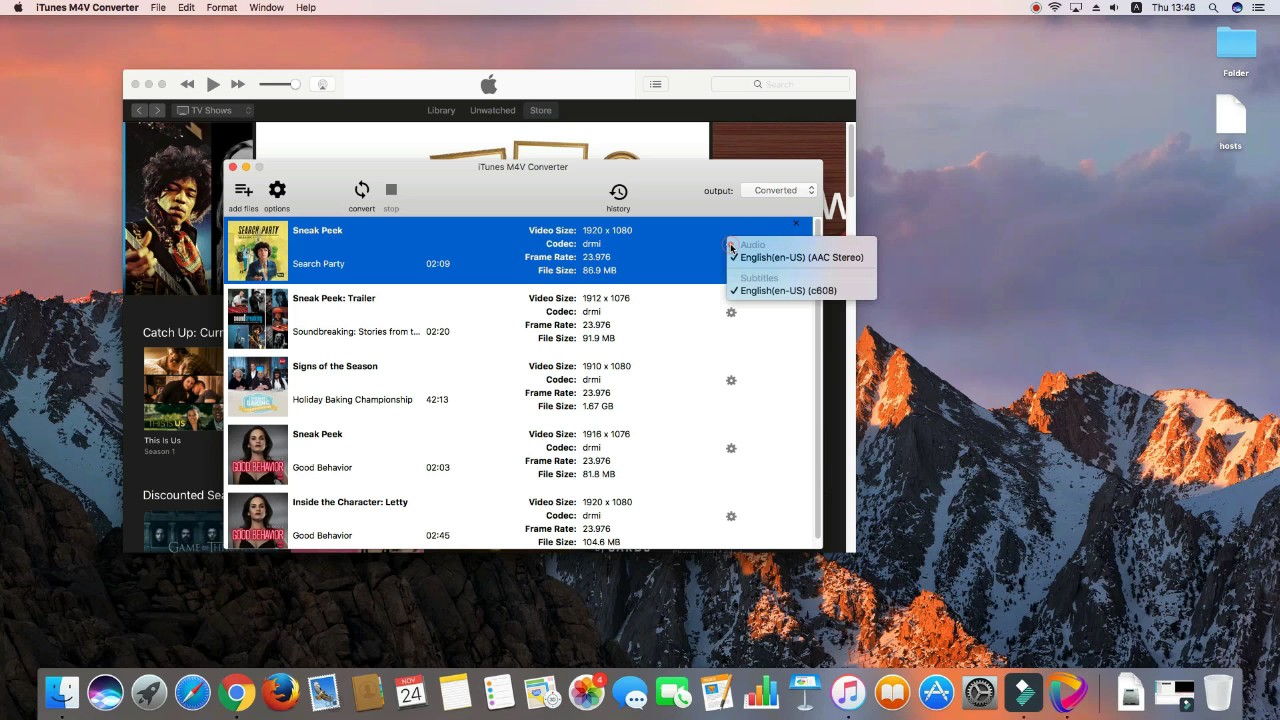The width and height of the screenshot is (1280, 720).
Task: Open Finder from the Dock
Action: 62,692
